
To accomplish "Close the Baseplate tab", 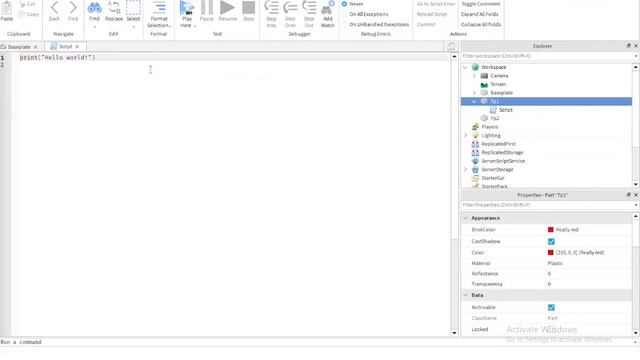I will click(x=36, y=47).
